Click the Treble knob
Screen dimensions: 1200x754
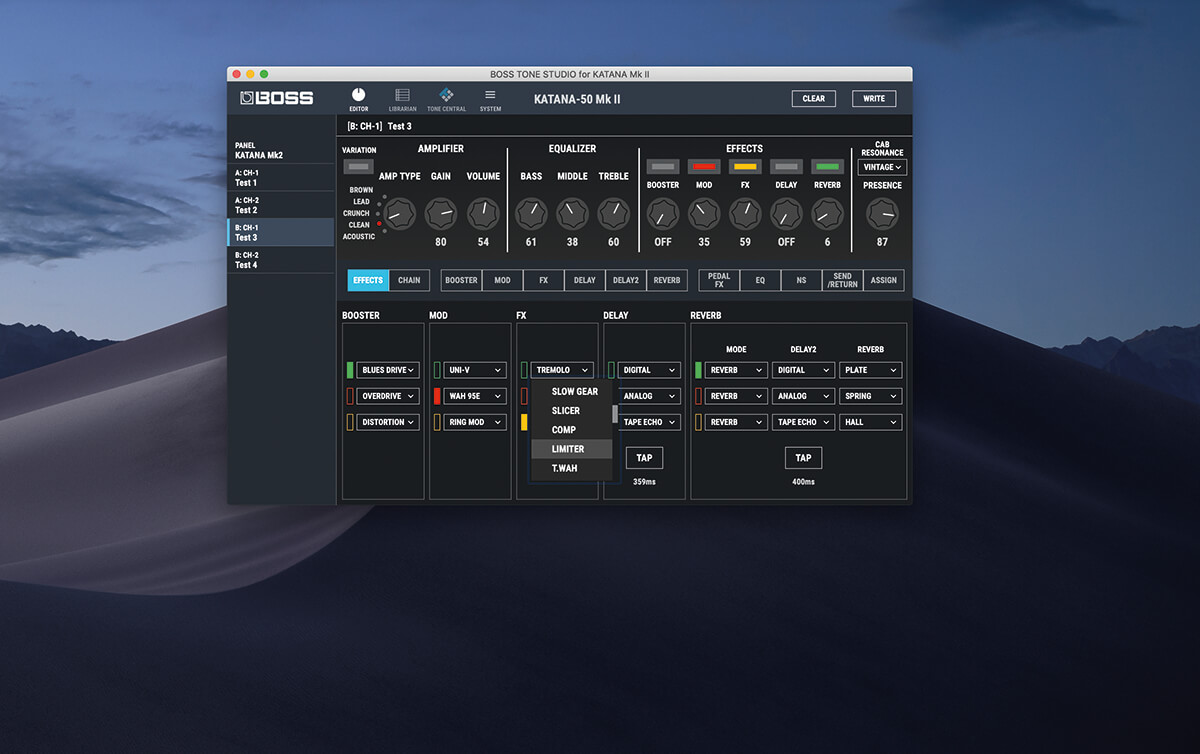point(613,213)
